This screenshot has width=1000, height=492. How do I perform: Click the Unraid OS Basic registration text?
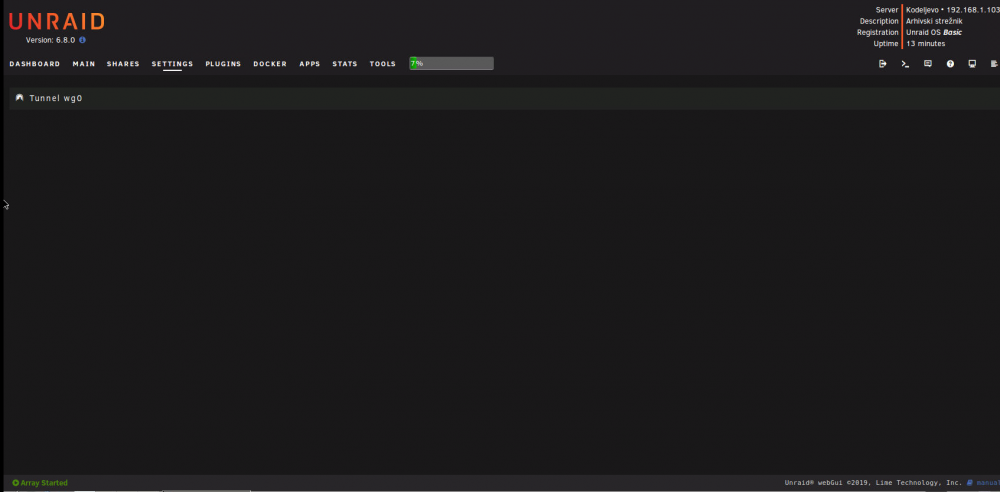coord(934,33)
